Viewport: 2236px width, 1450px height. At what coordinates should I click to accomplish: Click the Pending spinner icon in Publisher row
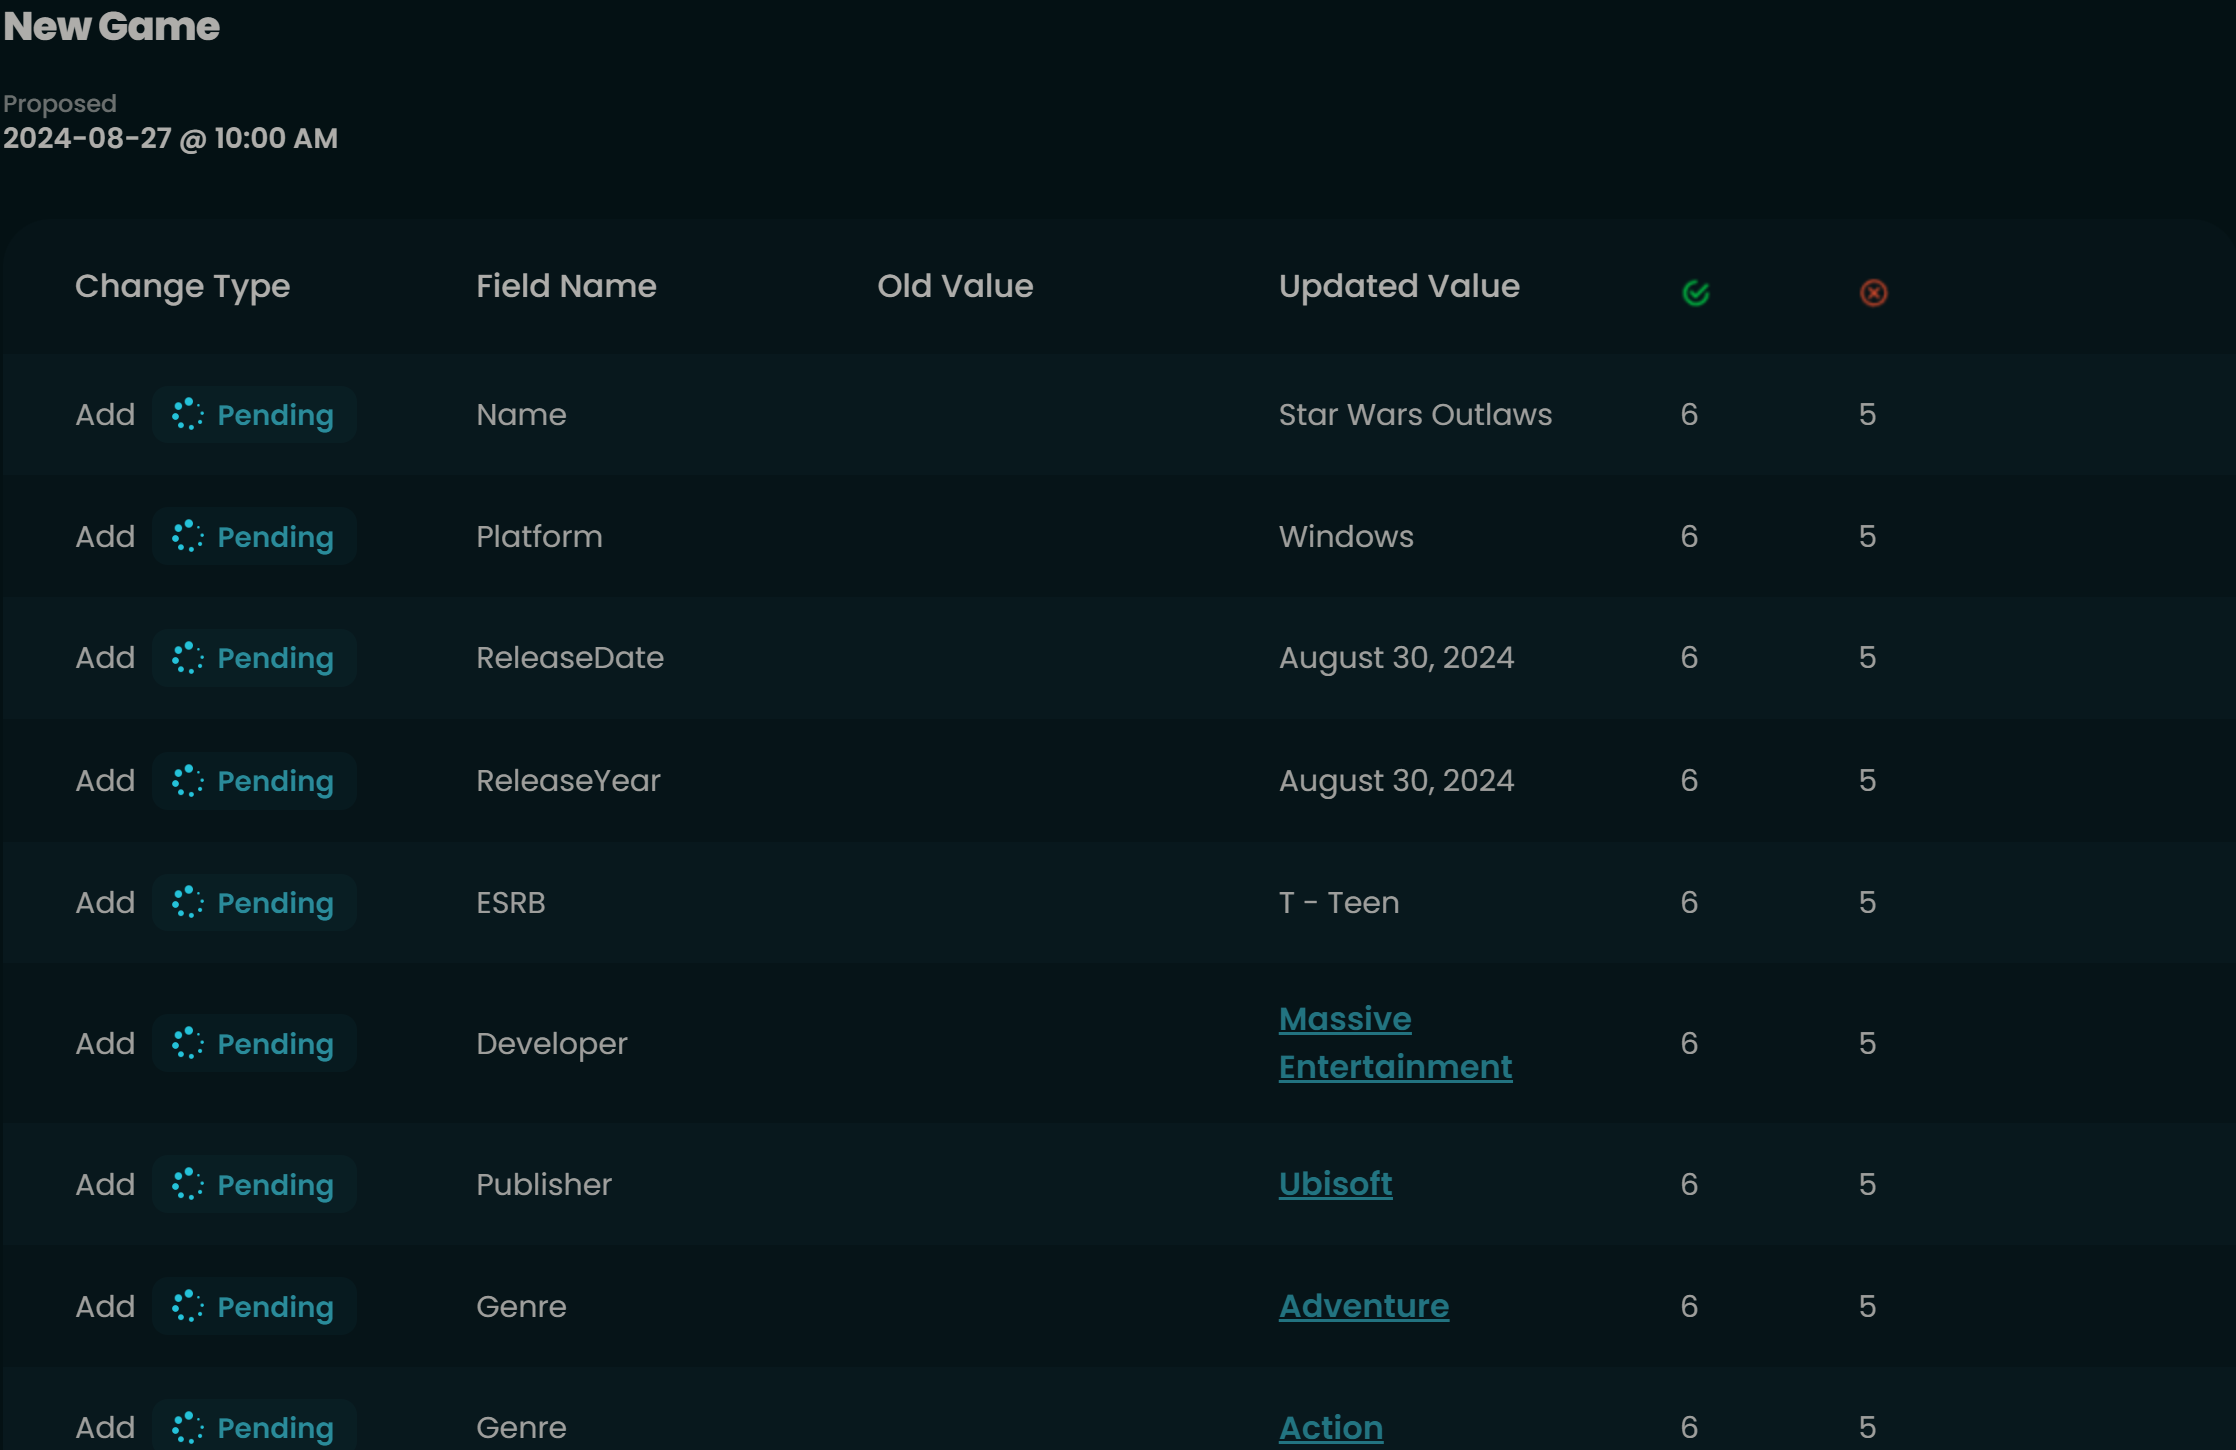(x=188, y=1184)
